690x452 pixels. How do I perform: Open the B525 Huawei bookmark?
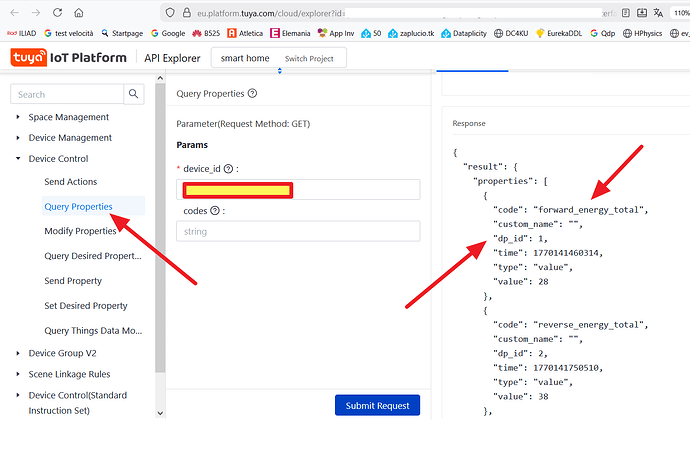pos(206,33)
